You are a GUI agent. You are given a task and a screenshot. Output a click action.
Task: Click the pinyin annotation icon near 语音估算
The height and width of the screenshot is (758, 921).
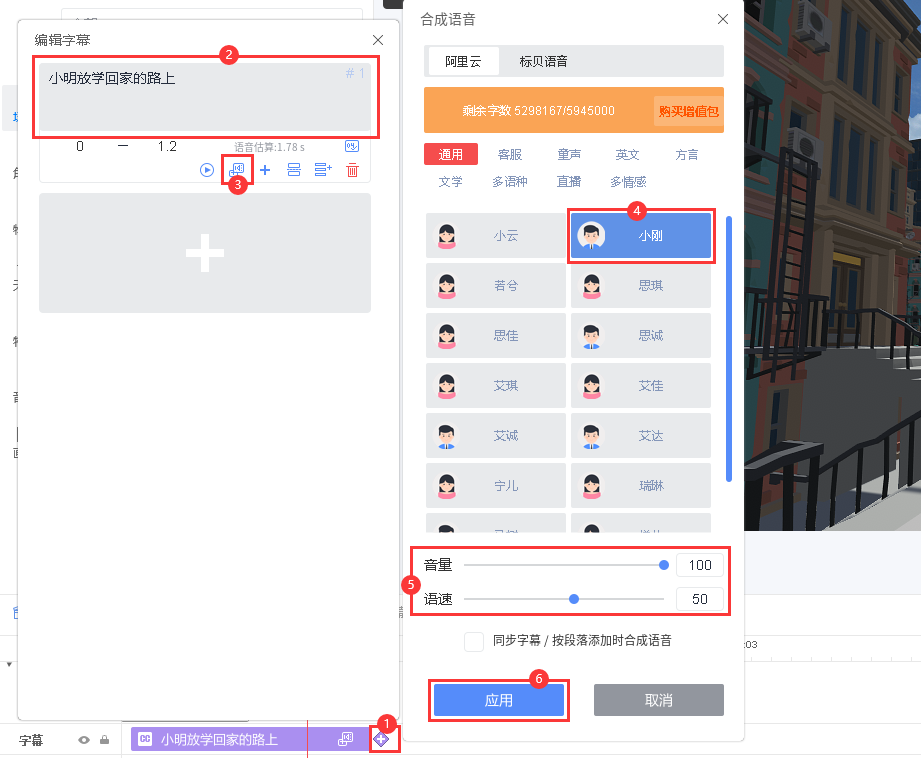tap(352, 146)
